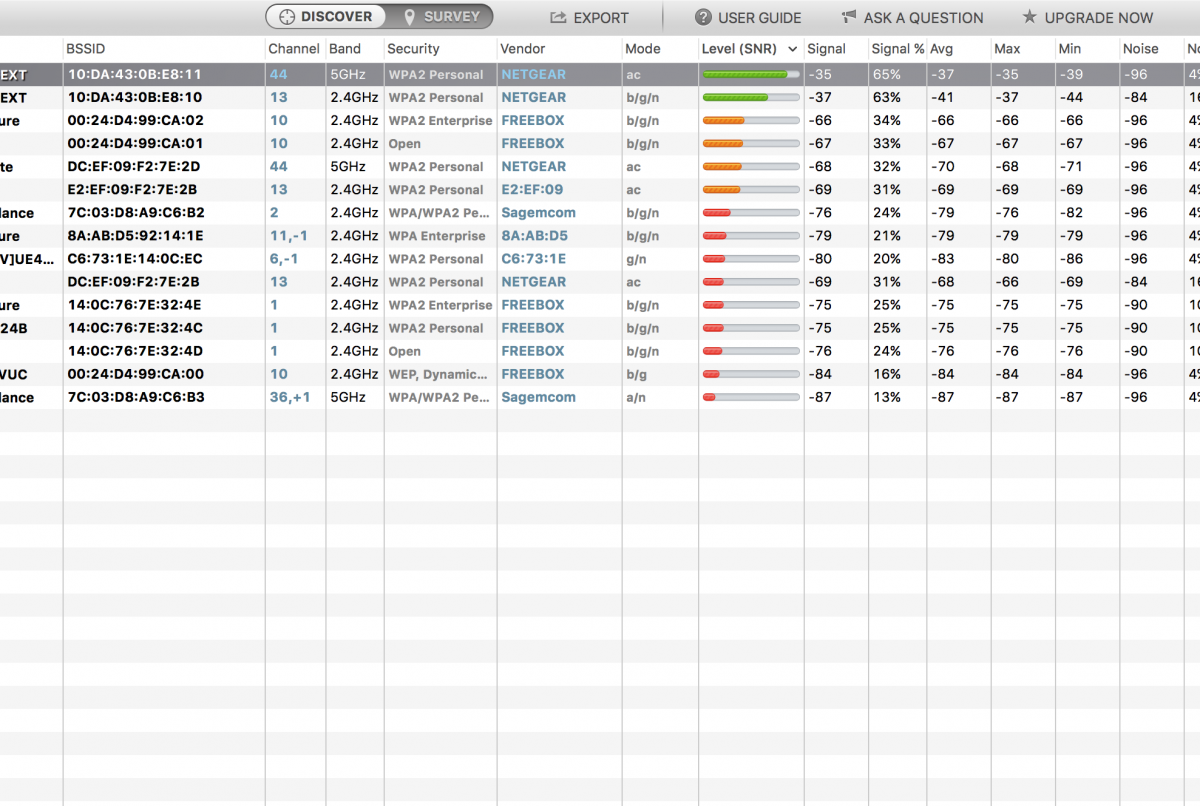This screenshot has height=806, width=1200.
Task: Select row with BSSID DC:EF:09:F2:7E:2D
Action: (x=600, y=166)
